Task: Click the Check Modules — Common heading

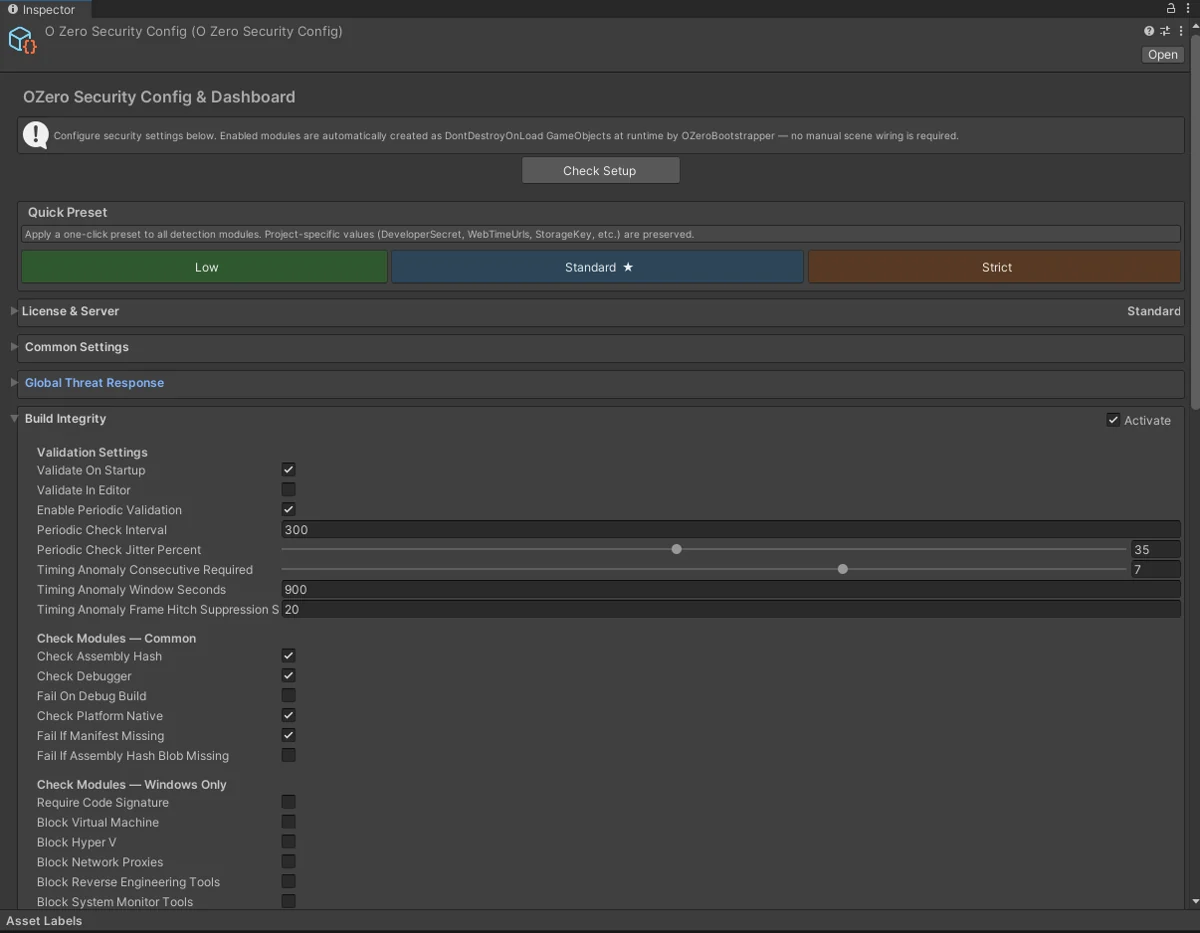Action: (116, 638)
